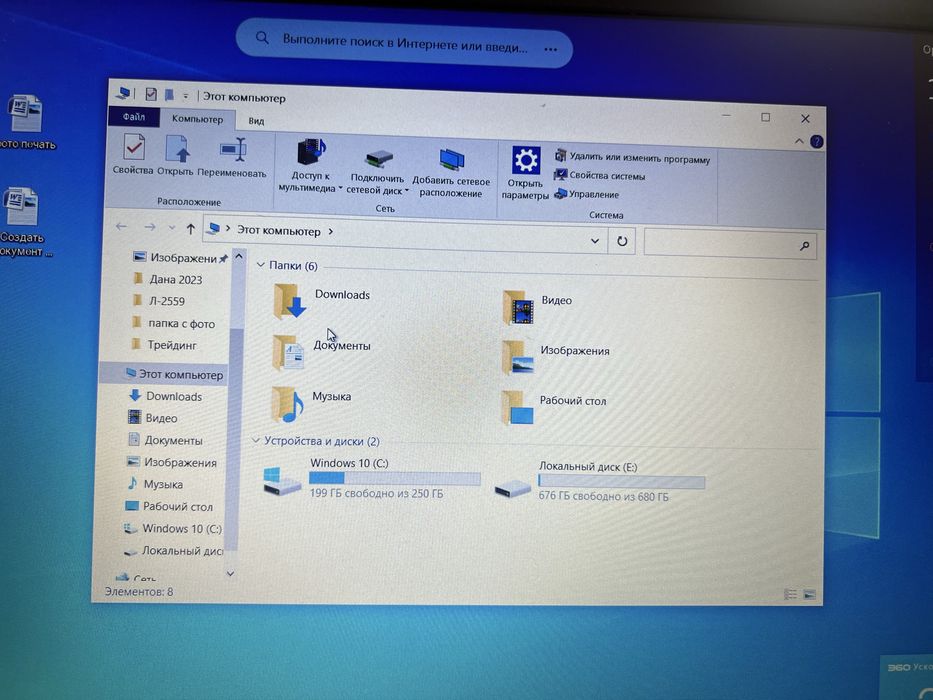Click the refresh button
This screenshot has width=933, height=700.
pos(622,241)
